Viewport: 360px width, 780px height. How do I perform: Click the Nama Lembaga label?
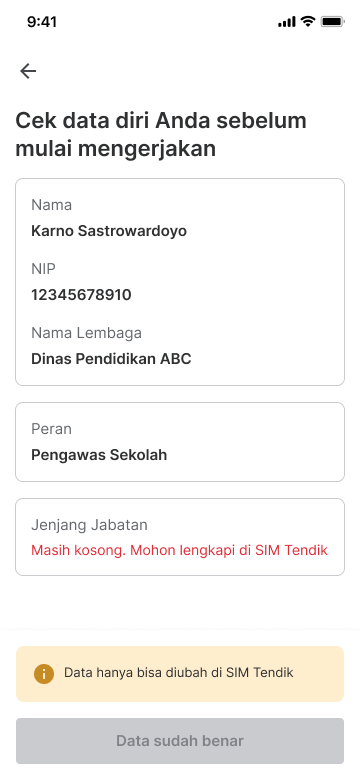tap(87, 333)
